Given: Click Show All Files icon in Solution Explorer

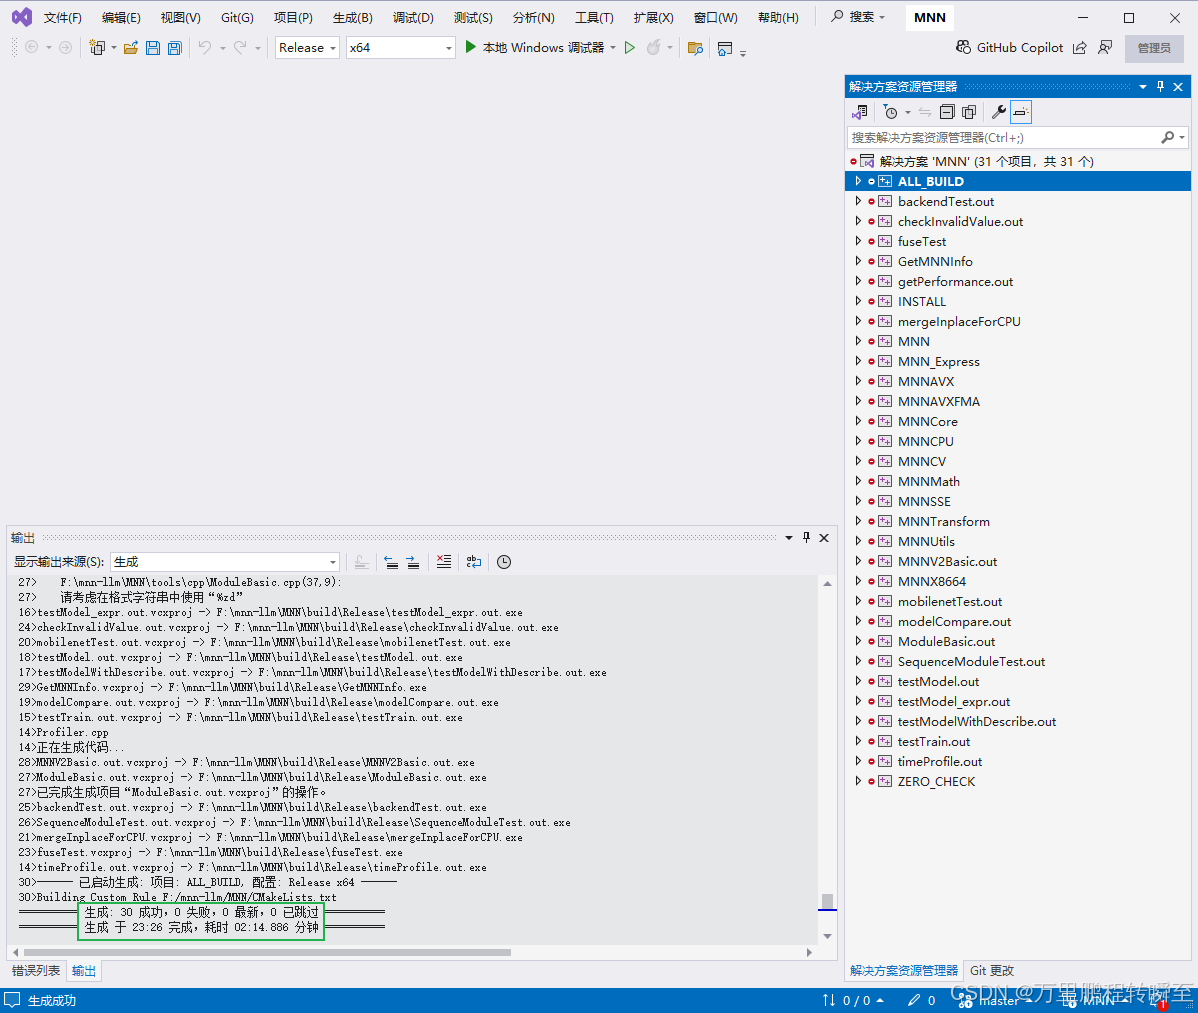Looking at the screenshot, I should pyautogui.click(x=970, y=112).
